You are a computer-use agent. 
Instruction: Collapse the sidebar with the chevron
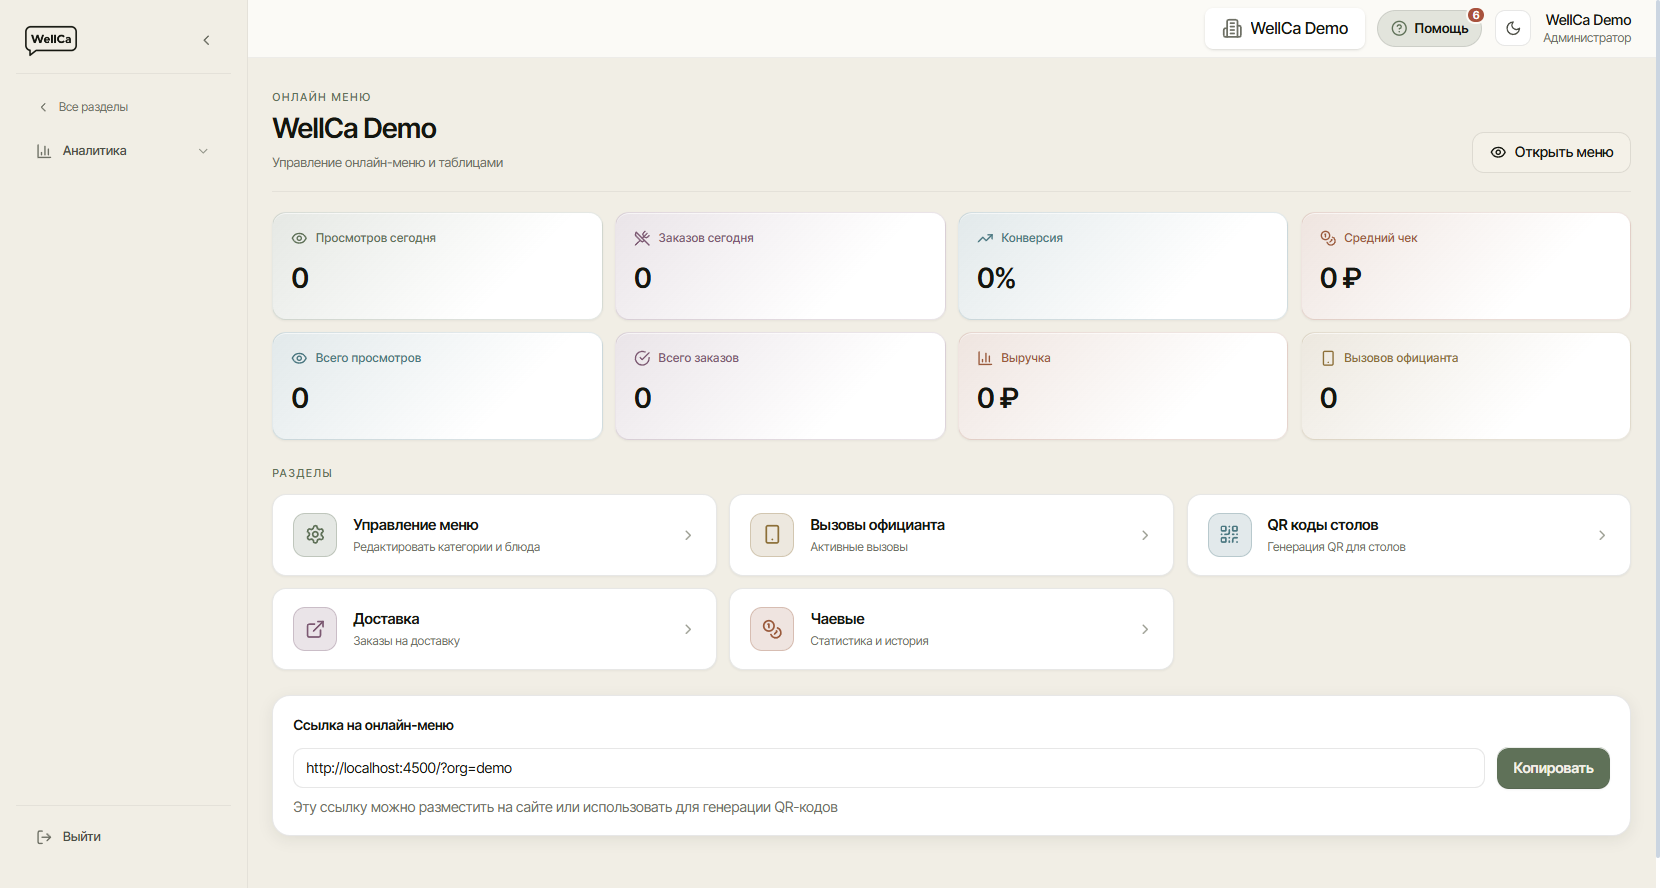206,40
